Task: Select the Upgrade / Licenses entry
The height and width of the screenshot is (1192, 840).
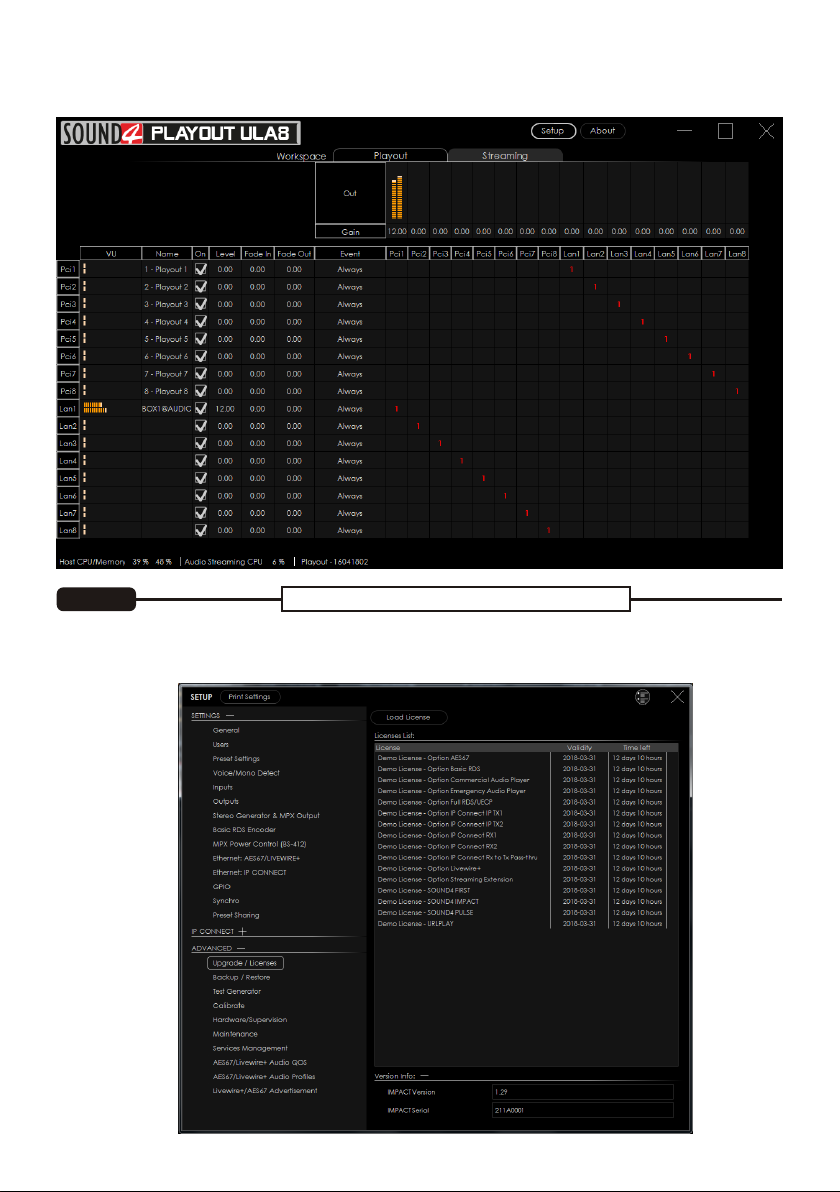Action: pos(245,963)
